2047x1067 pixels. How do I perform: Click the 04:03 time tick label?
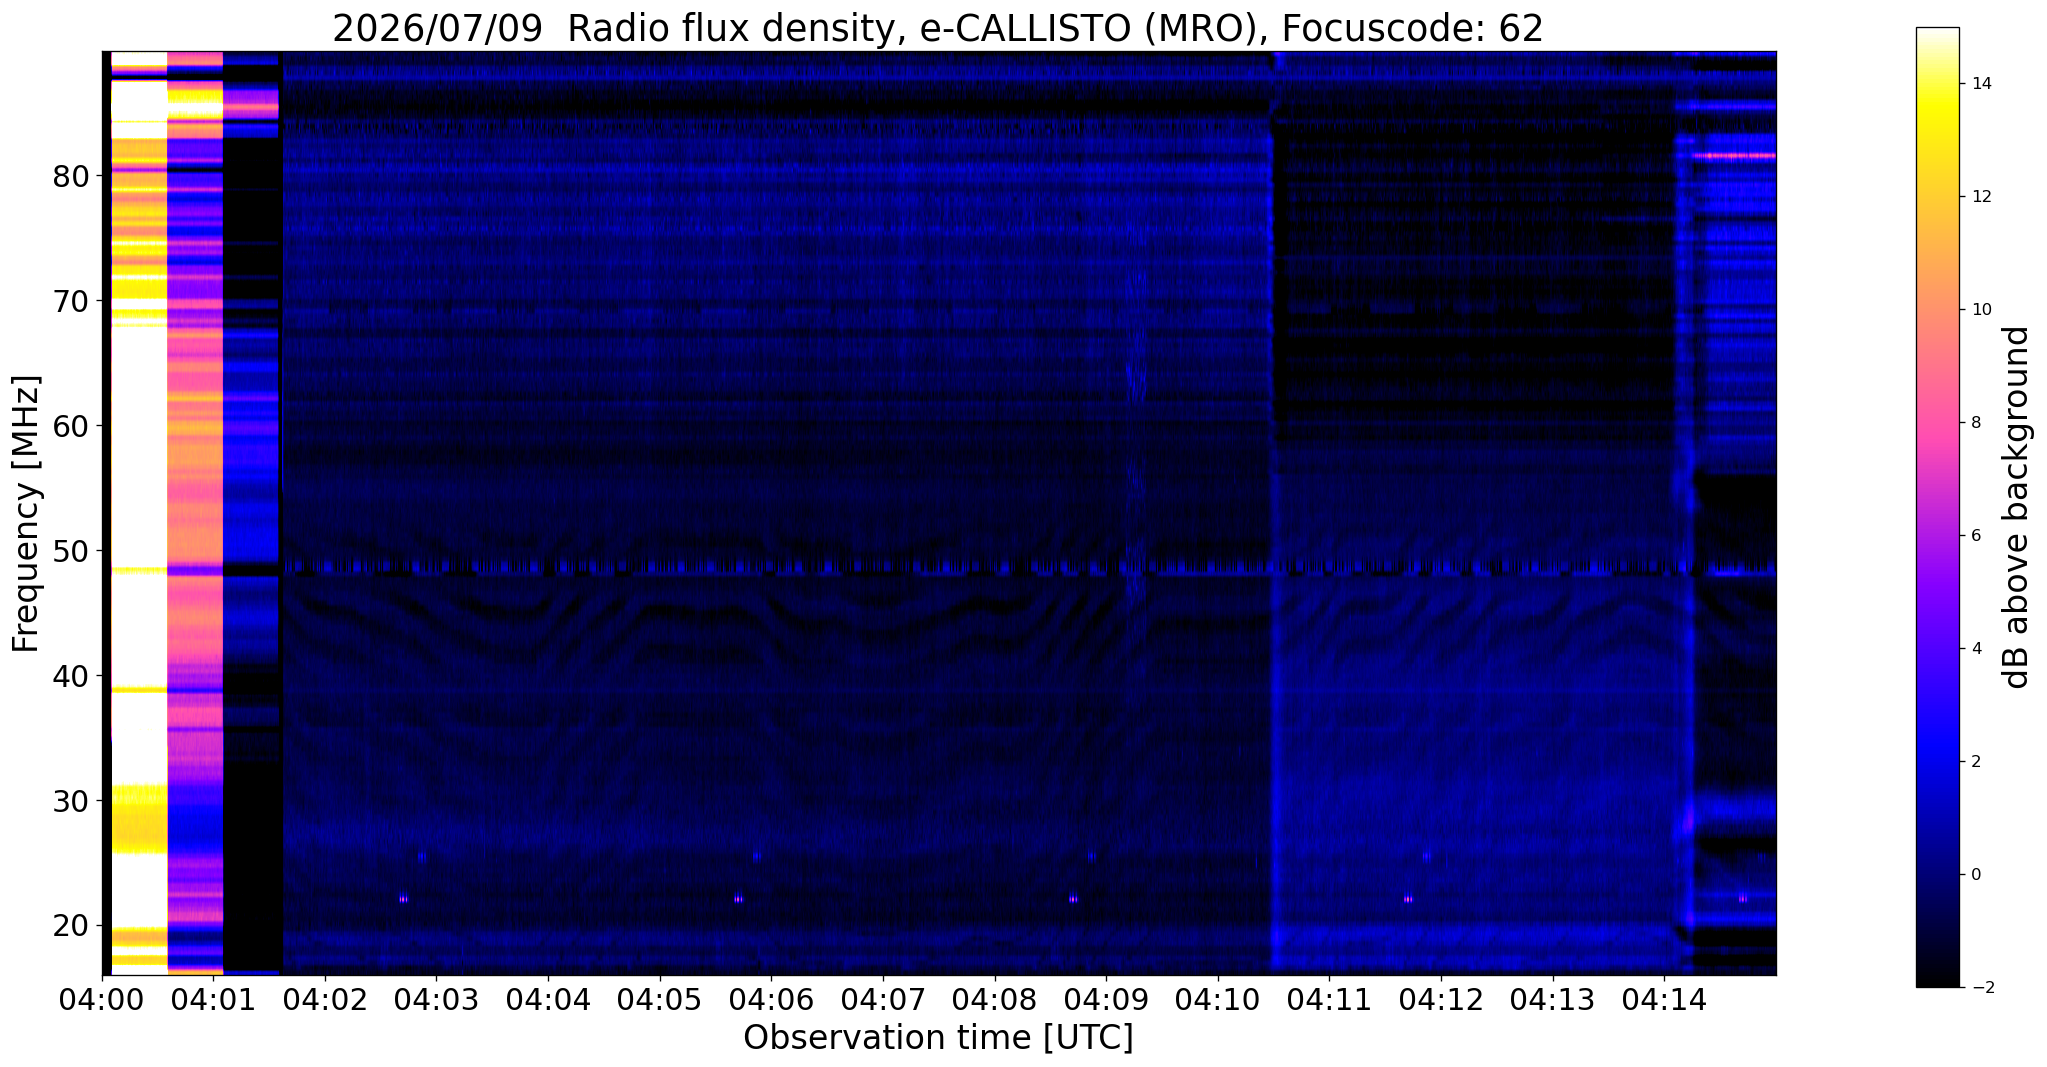(437, 1000)
